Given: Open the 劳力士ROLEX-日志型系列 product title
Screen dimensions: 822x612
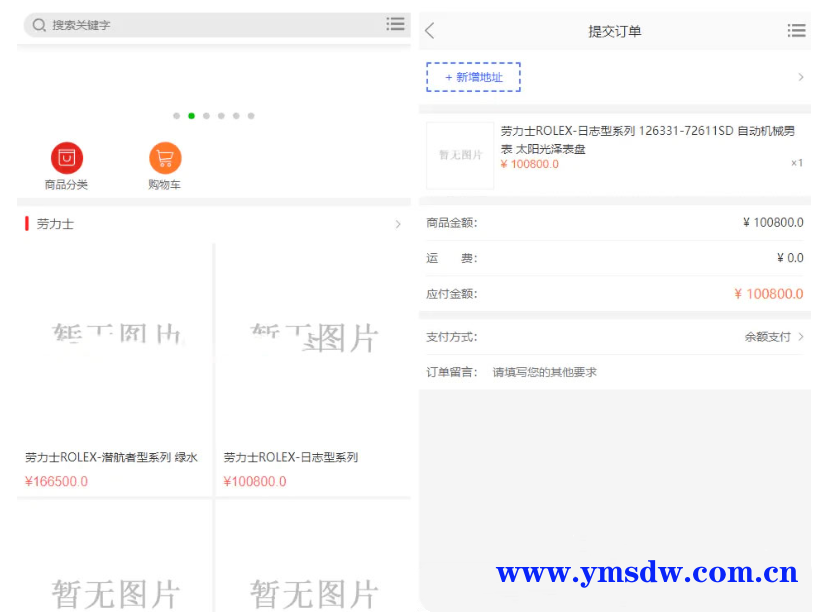Looking at the screenshot, I should (290, 457).
